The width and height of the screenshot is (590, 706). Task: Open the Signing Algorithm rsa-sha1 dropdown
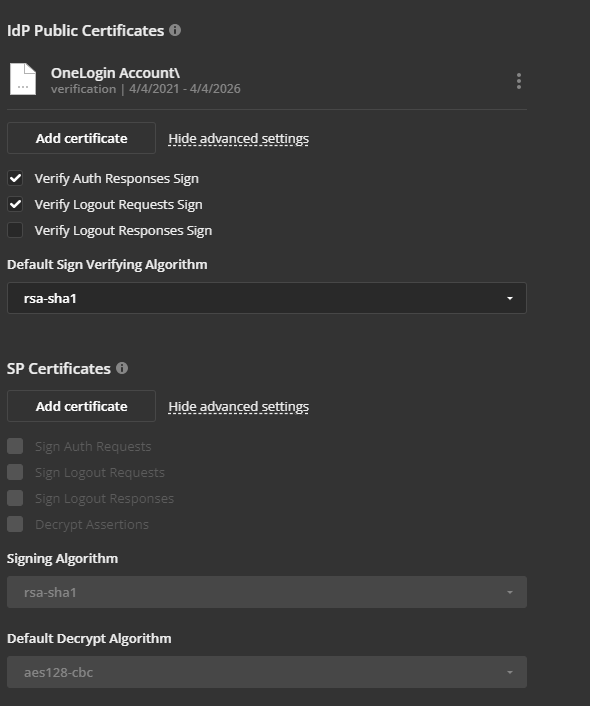(267, 592)
